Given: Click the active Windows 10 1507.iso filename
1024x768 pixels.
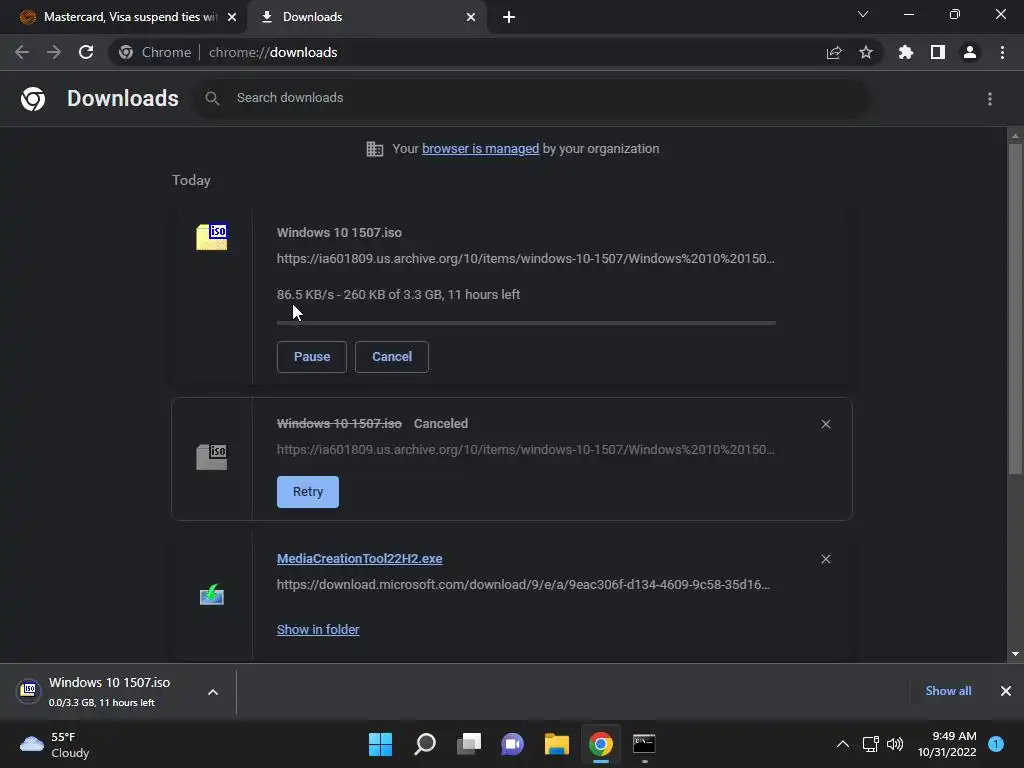Looking at the screenshot, I should [x=339, y=232].
